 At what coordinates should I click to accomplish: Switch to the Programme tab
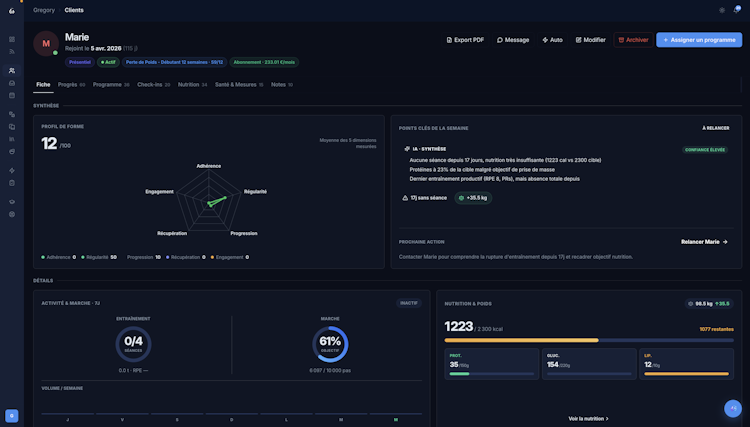coord(111,85)
